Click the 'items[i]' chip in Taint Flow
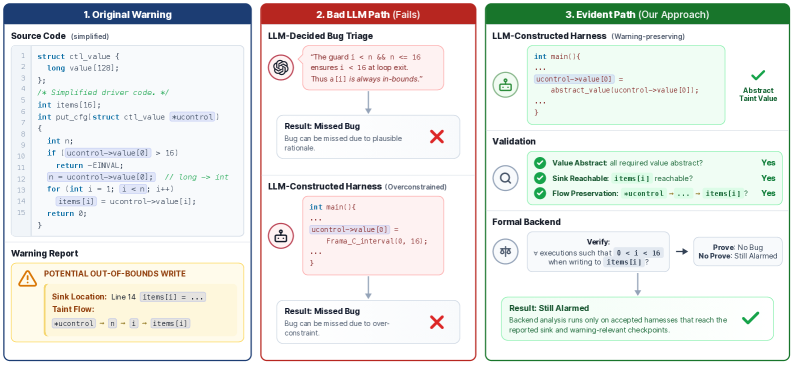 [x=170, y=324]
